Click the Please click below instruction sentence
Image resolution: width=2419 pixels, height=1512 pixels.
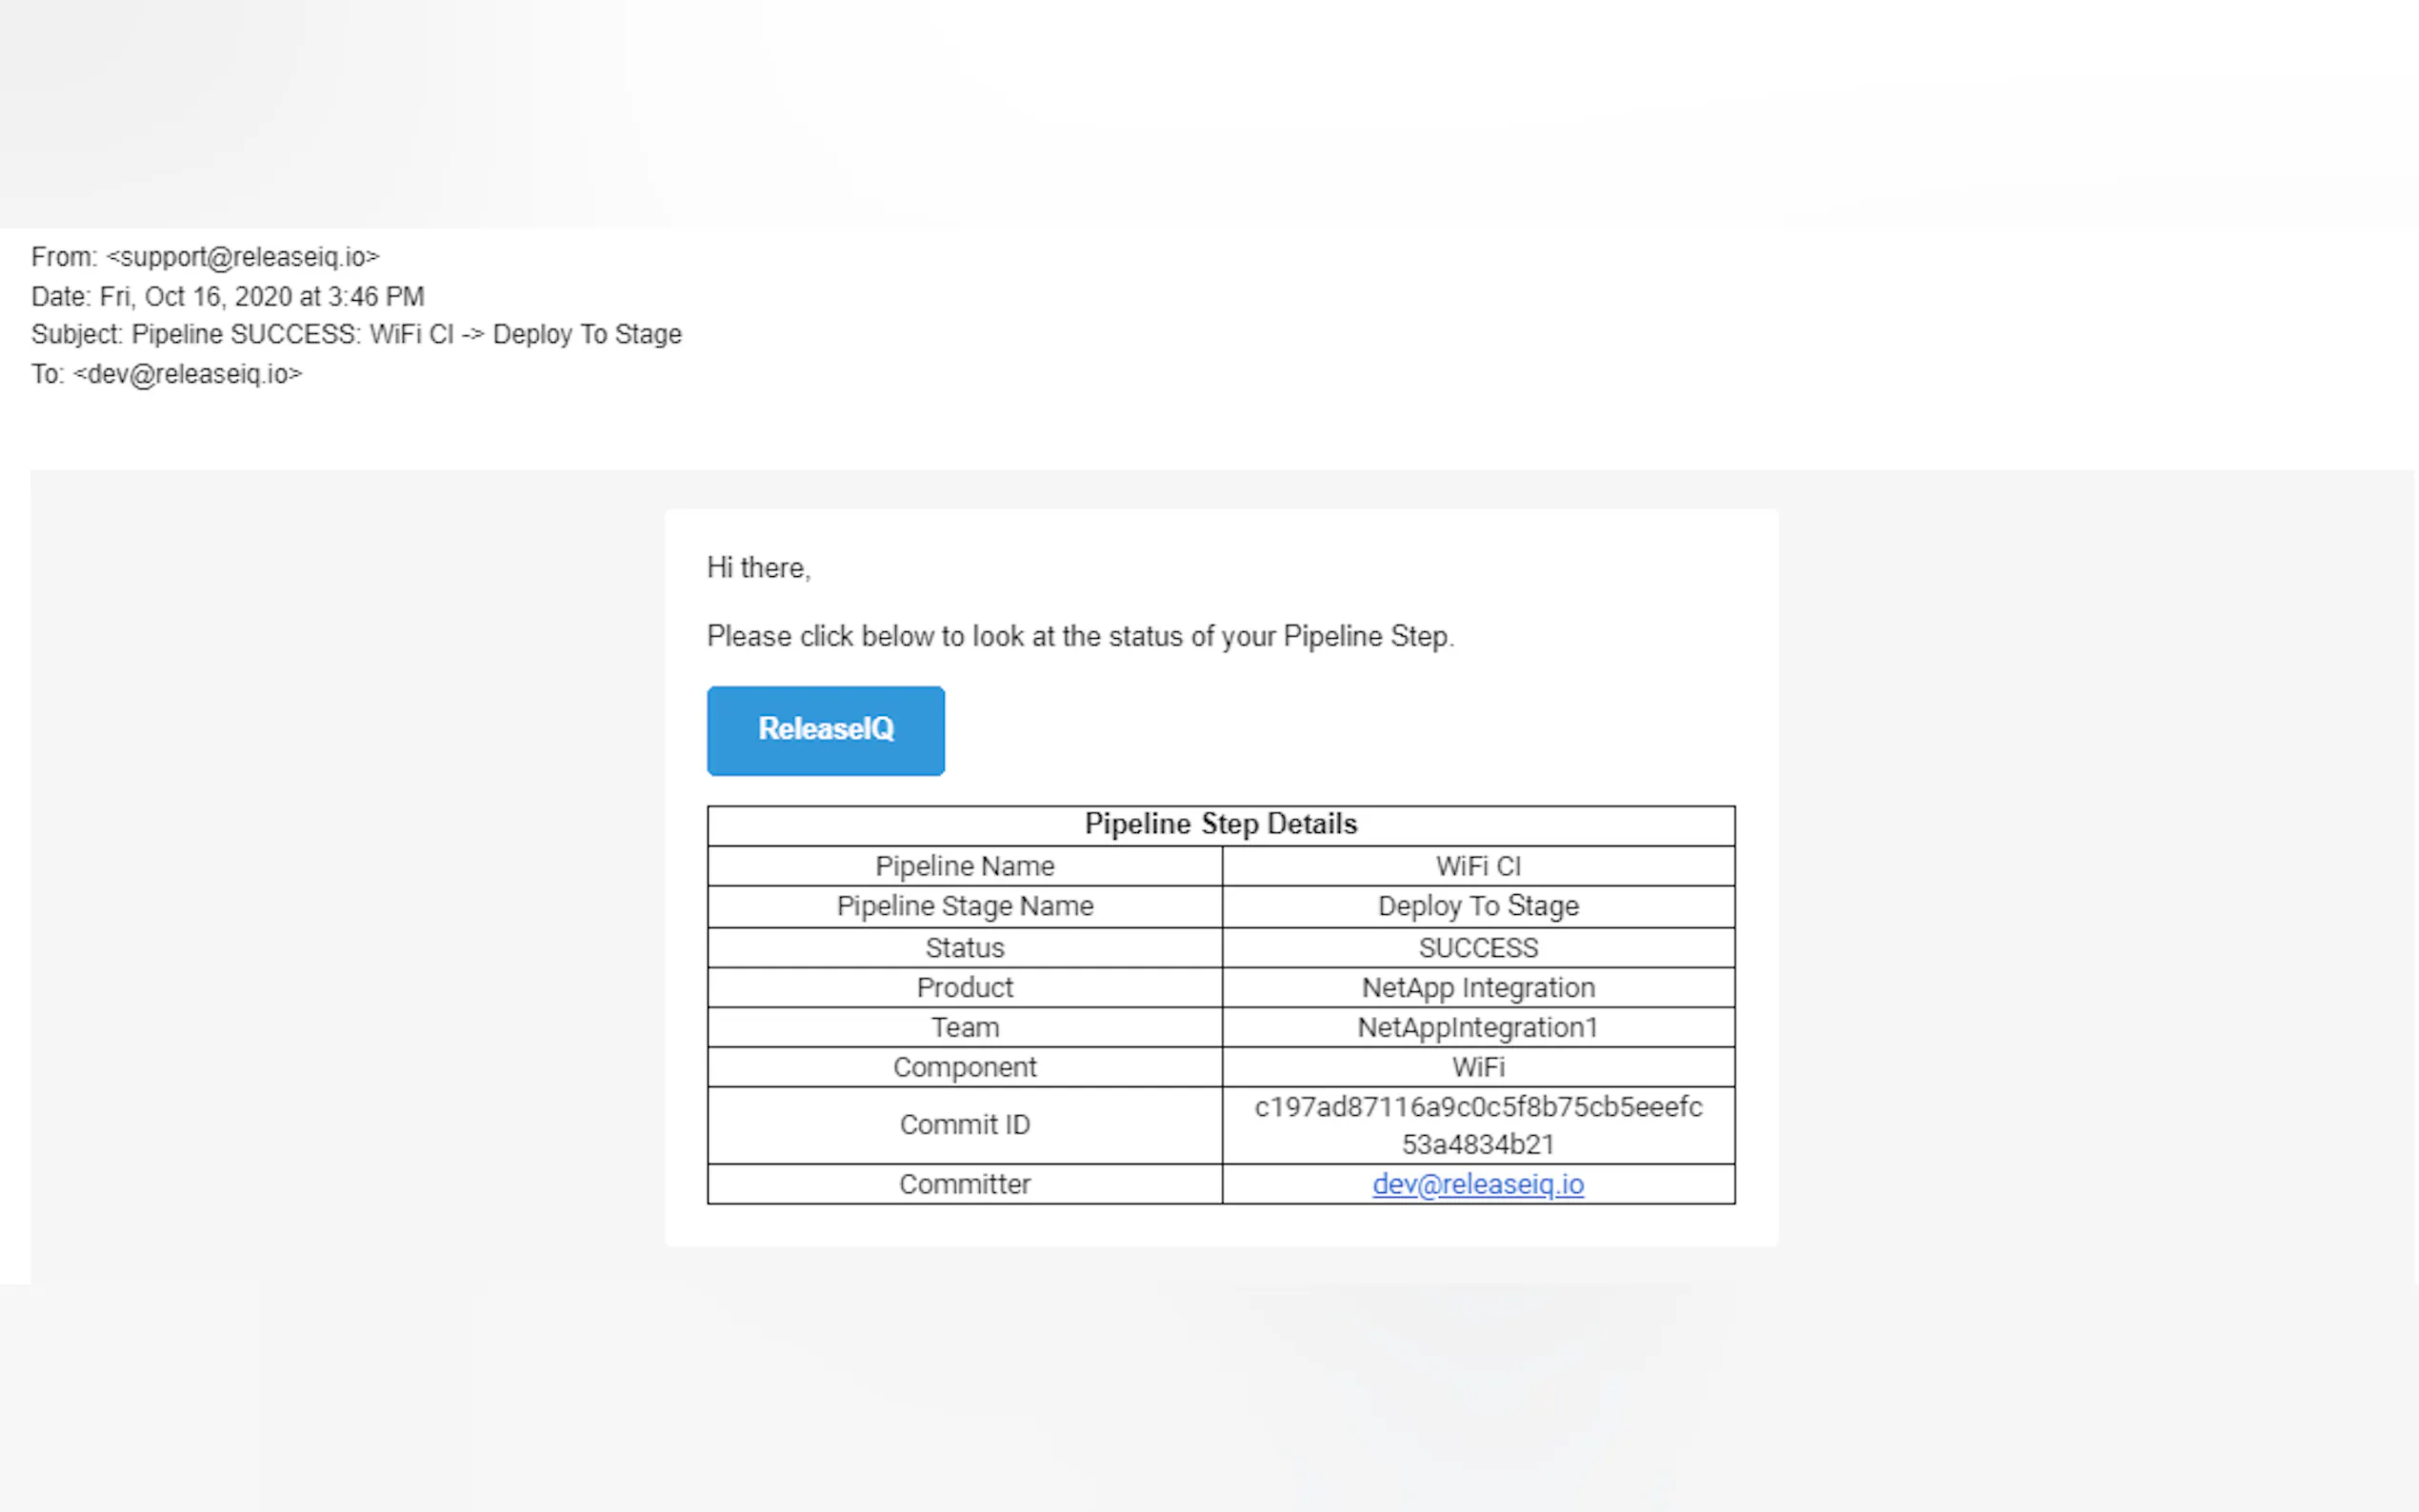[1080, 636]
